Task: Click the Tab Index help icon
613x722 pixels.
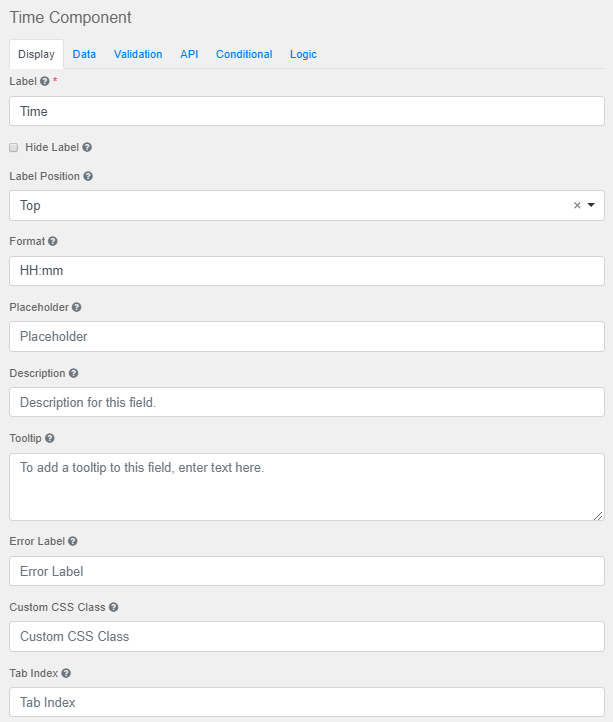Action: pos(66,673)
